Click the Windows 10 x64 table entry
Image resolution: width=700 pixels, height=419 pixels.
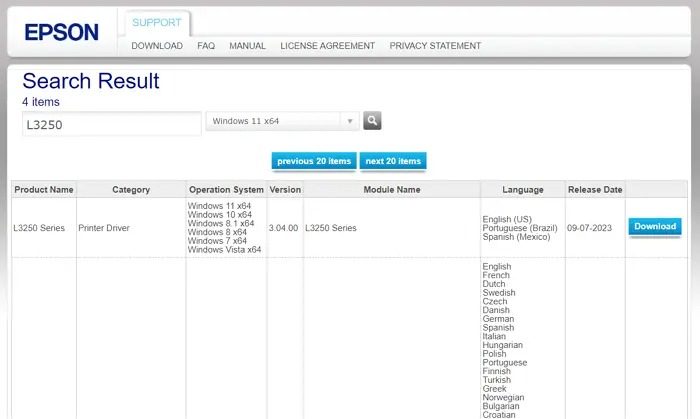coord(220,215)
